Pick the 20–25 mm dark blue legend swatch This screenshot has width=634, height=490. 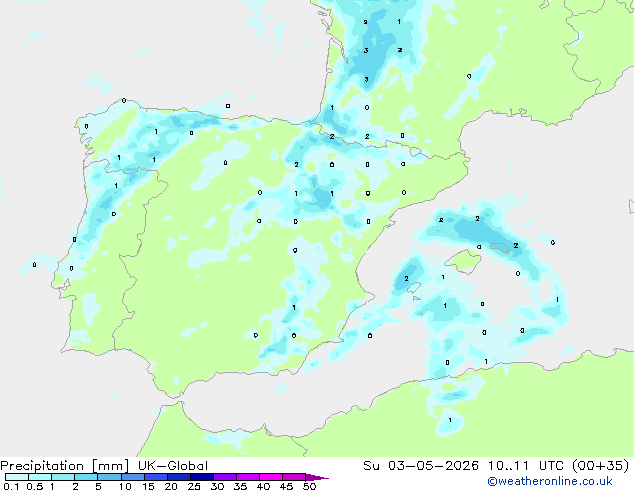pos(178,477)
